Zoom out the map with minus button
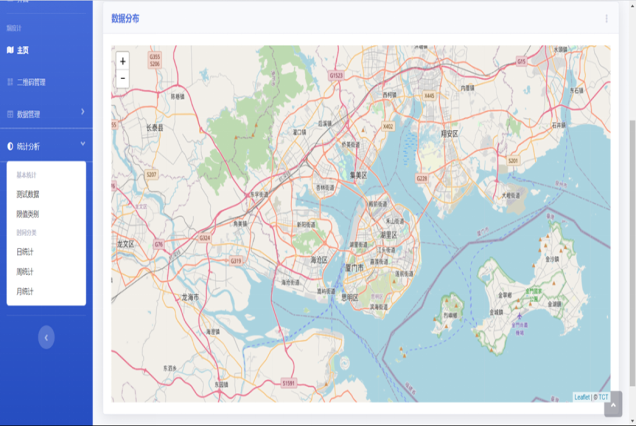Image resolution: width=636 pixels, height=427 pixels. [122, 78]
